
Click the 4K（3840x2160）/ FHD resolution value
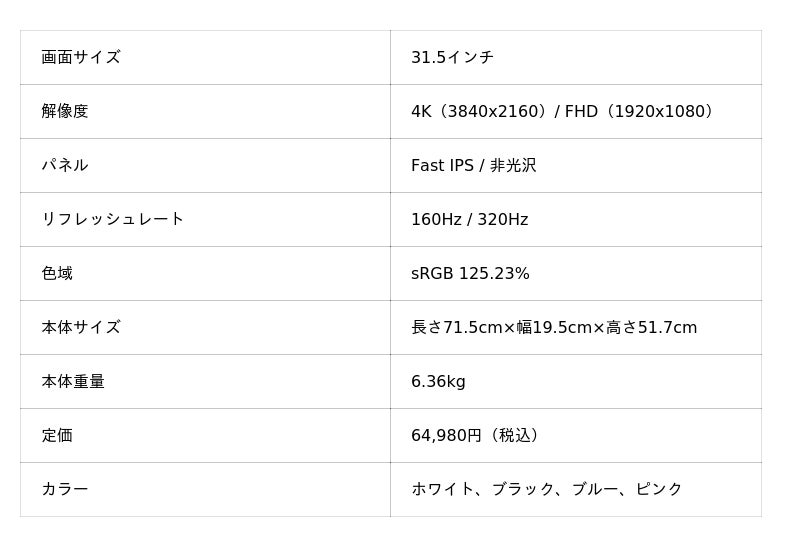click(561, 111)
